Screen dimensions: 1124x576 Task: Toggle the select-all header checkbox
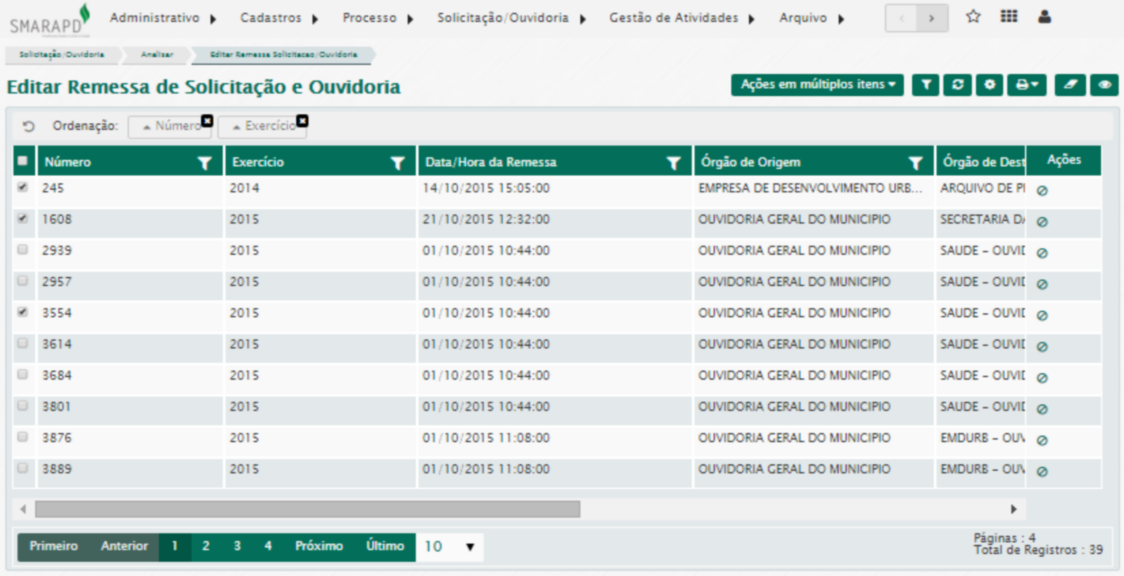tap(23, 161)
